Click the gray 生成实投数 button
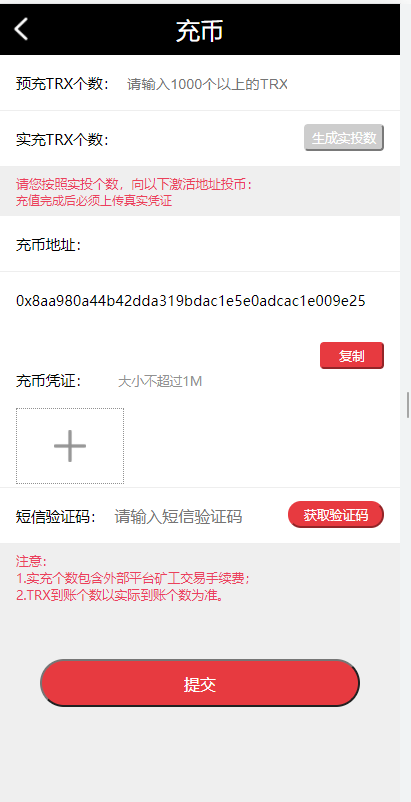 pos(344,138)
